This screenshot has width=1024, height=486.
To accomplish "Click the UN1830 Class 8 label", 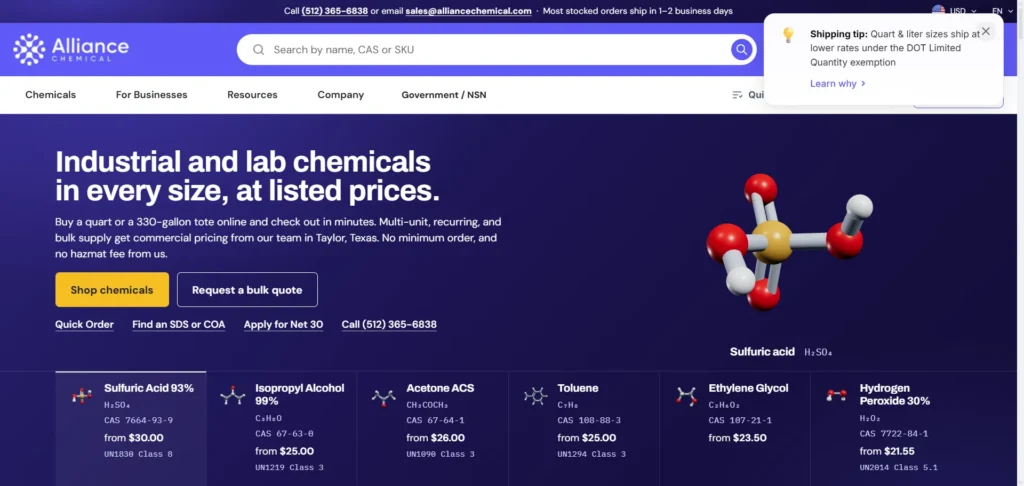I will 138,454.
